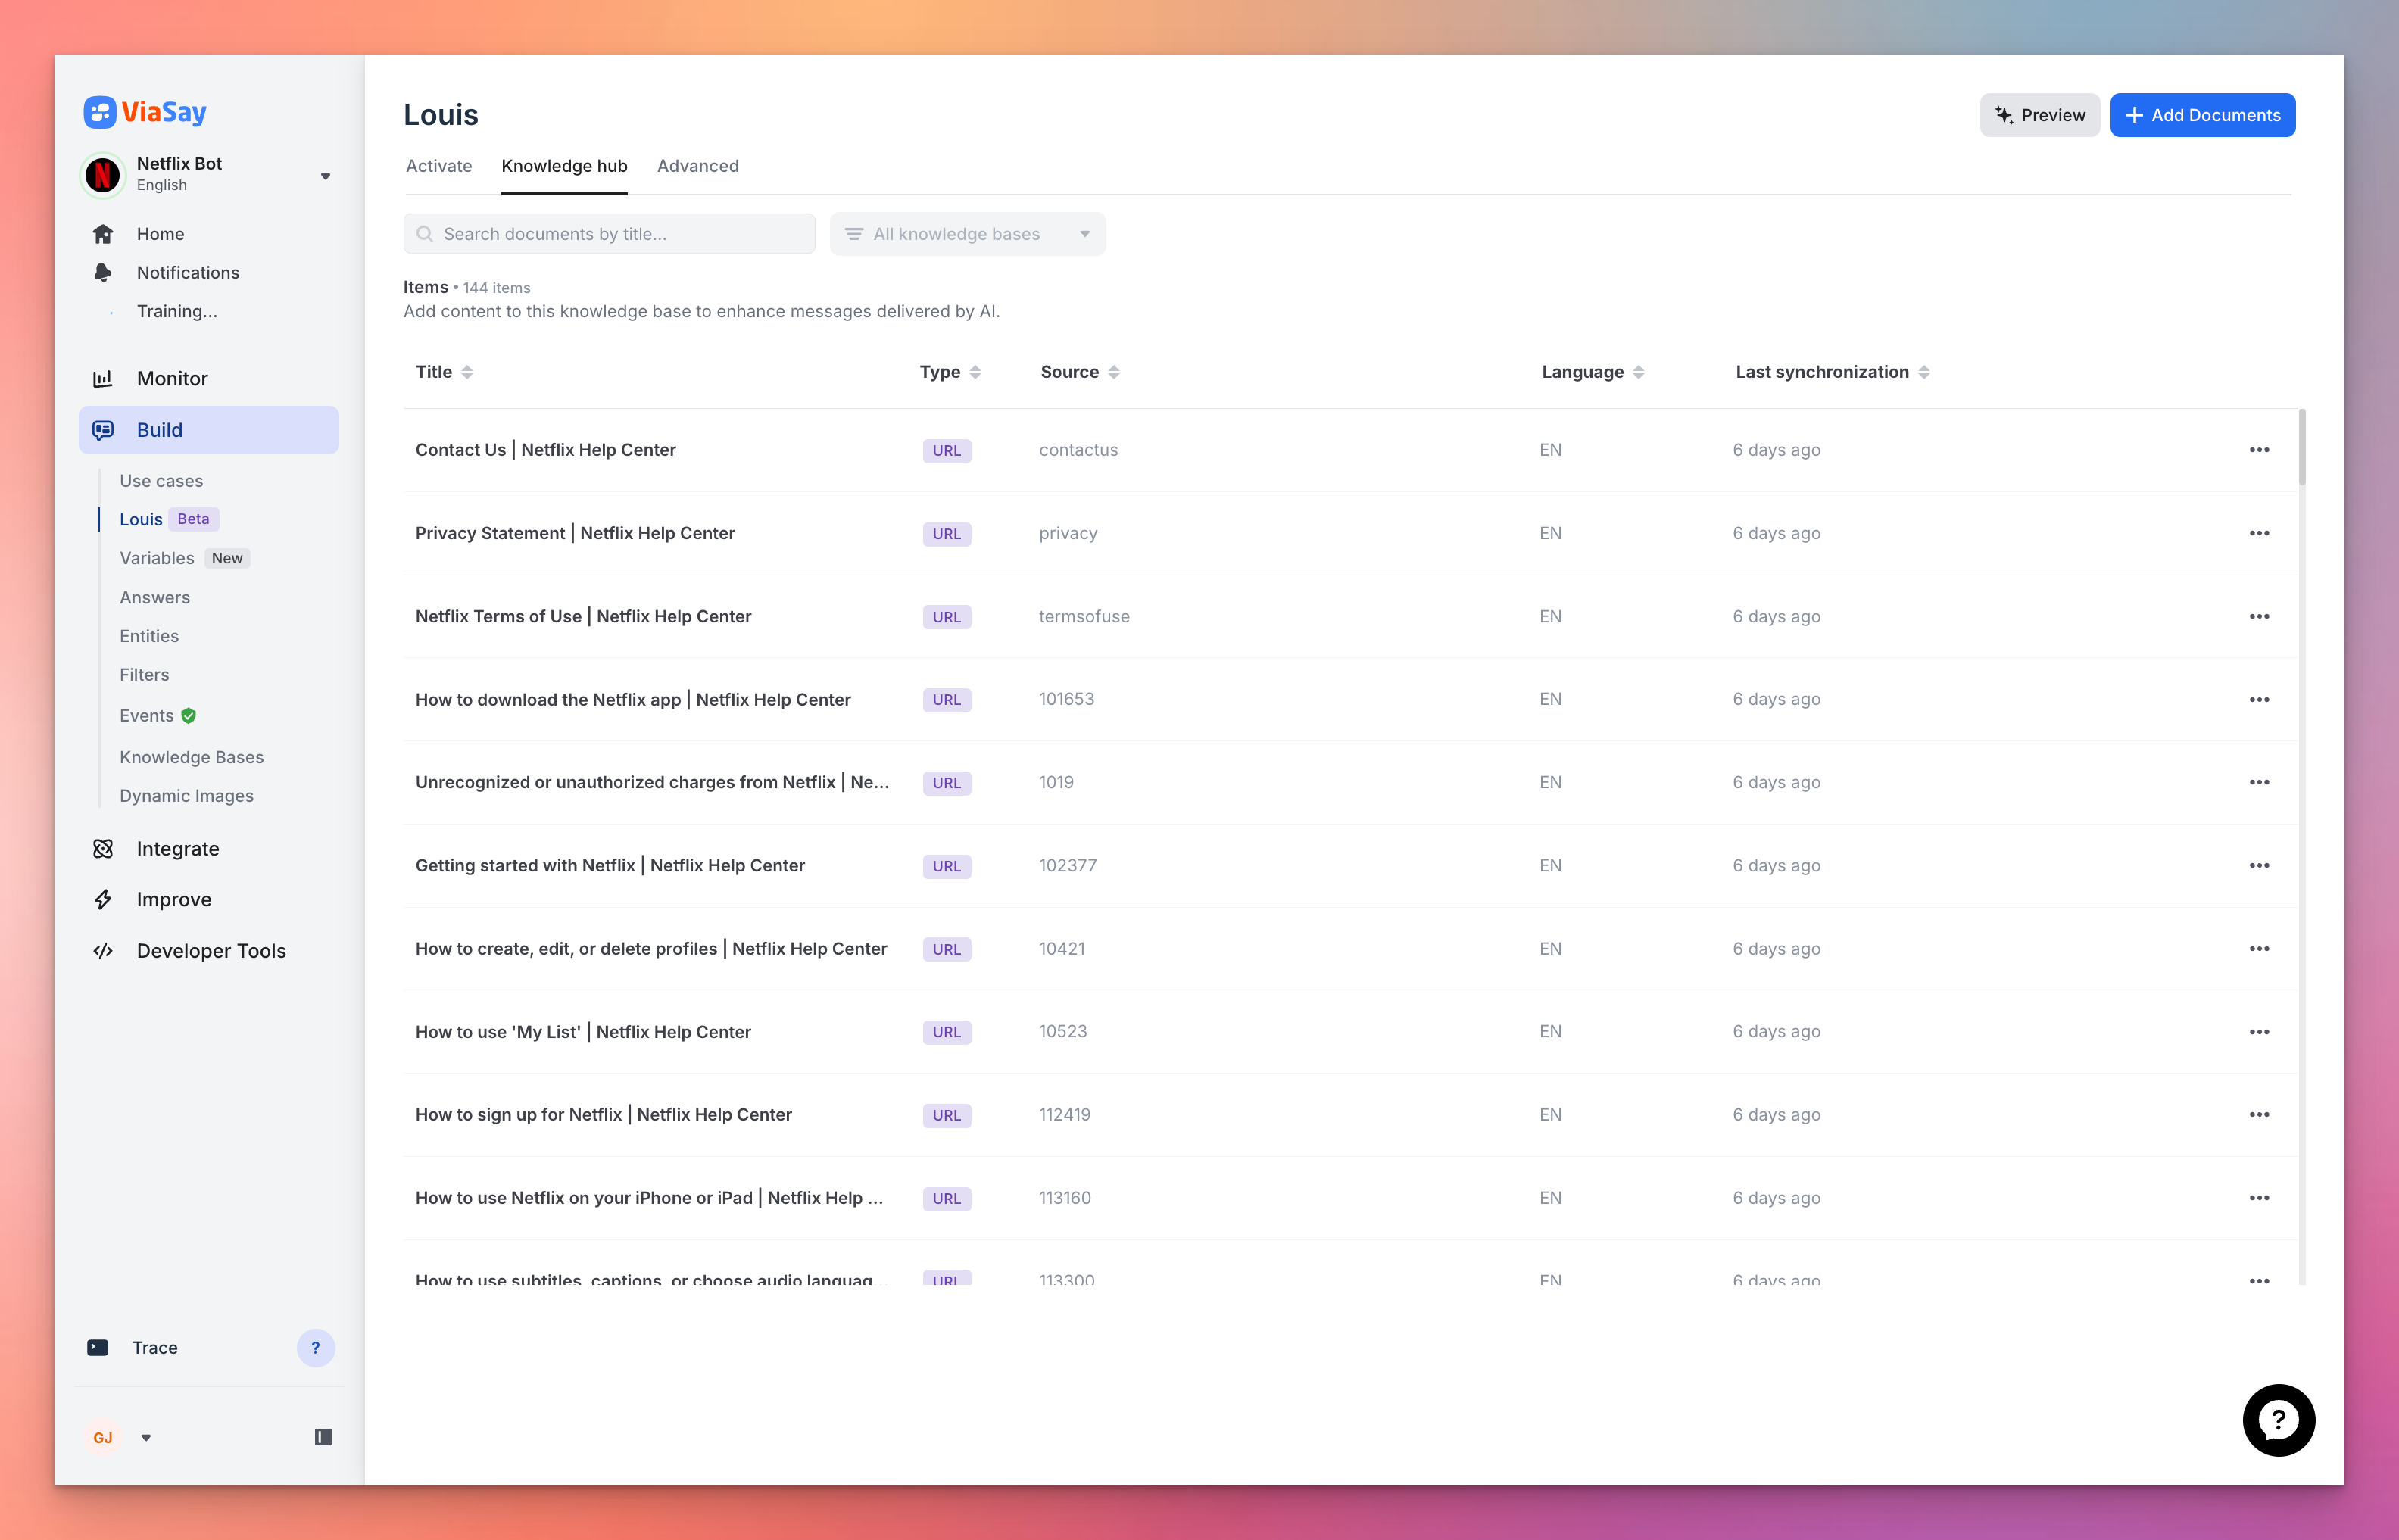Open the Trace panel
2399x1540 pixels.
tap(155, 1348)
